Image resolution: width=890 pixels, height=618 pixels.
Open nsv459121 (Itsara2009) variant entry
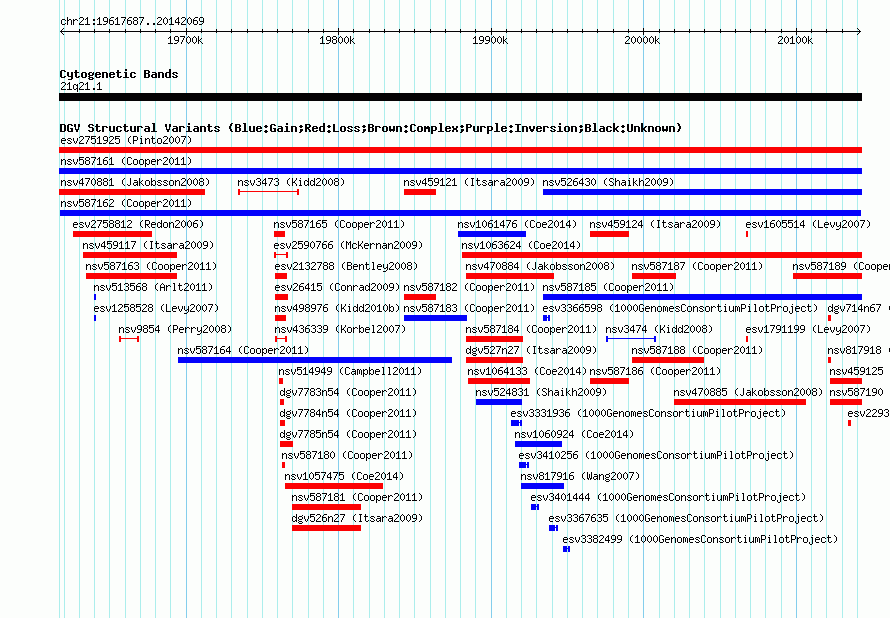[x=469, y=182]
